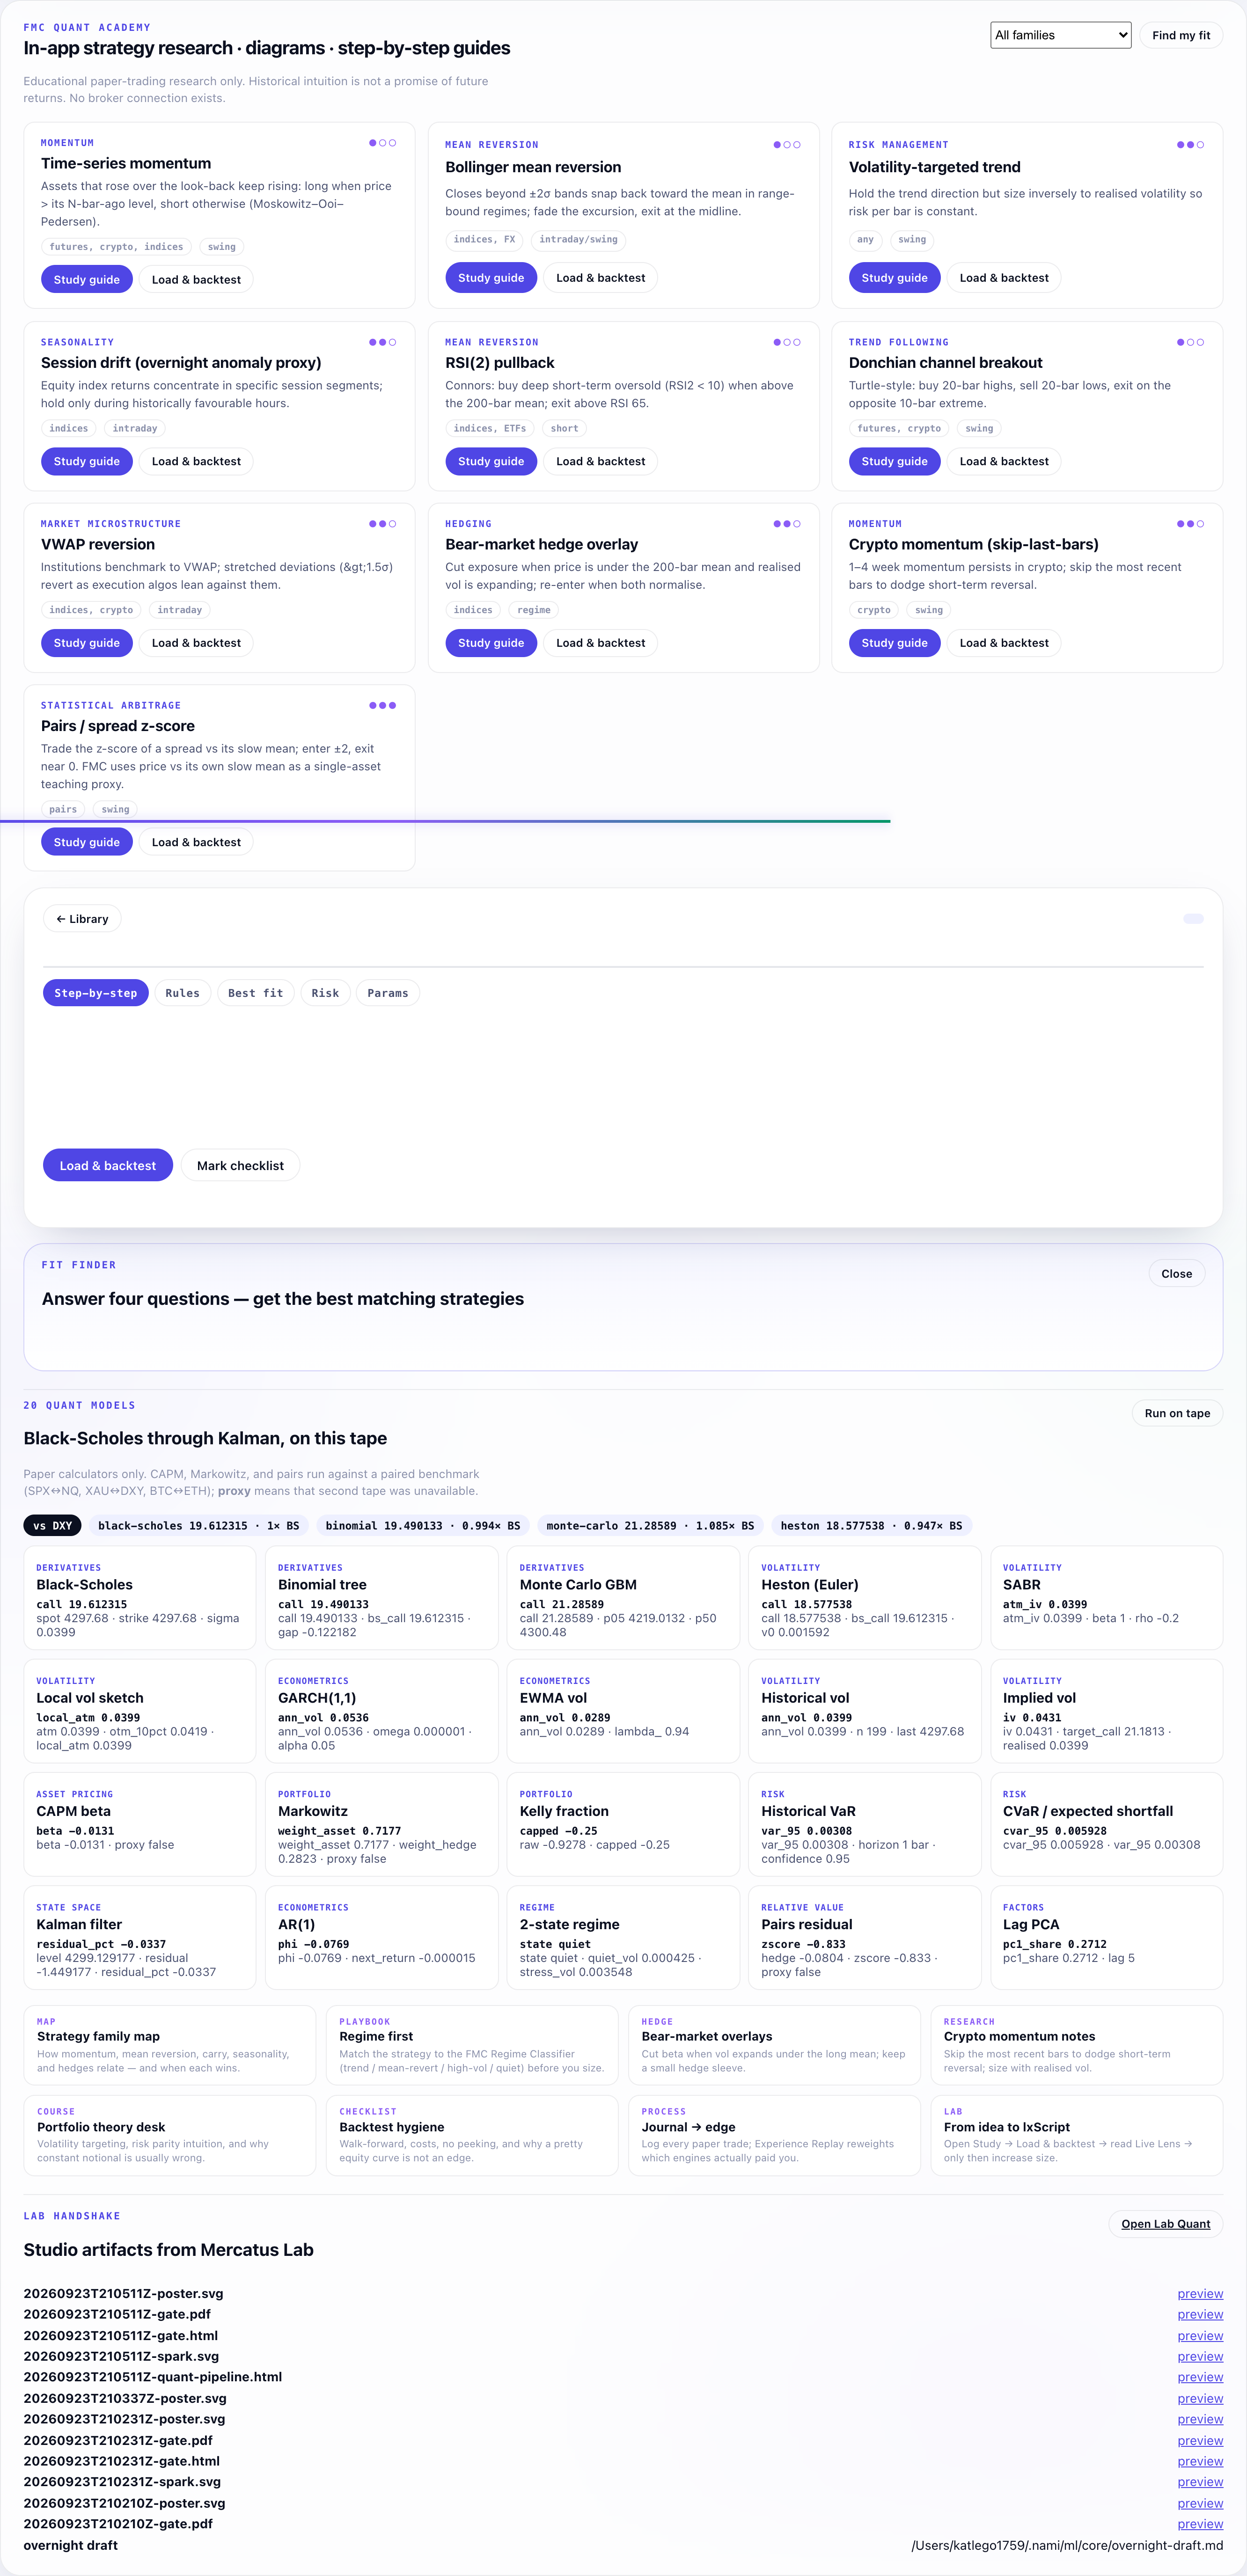
Task: Preview 20260923T210511Z-poster.svg
Action: (1200, 2294)
